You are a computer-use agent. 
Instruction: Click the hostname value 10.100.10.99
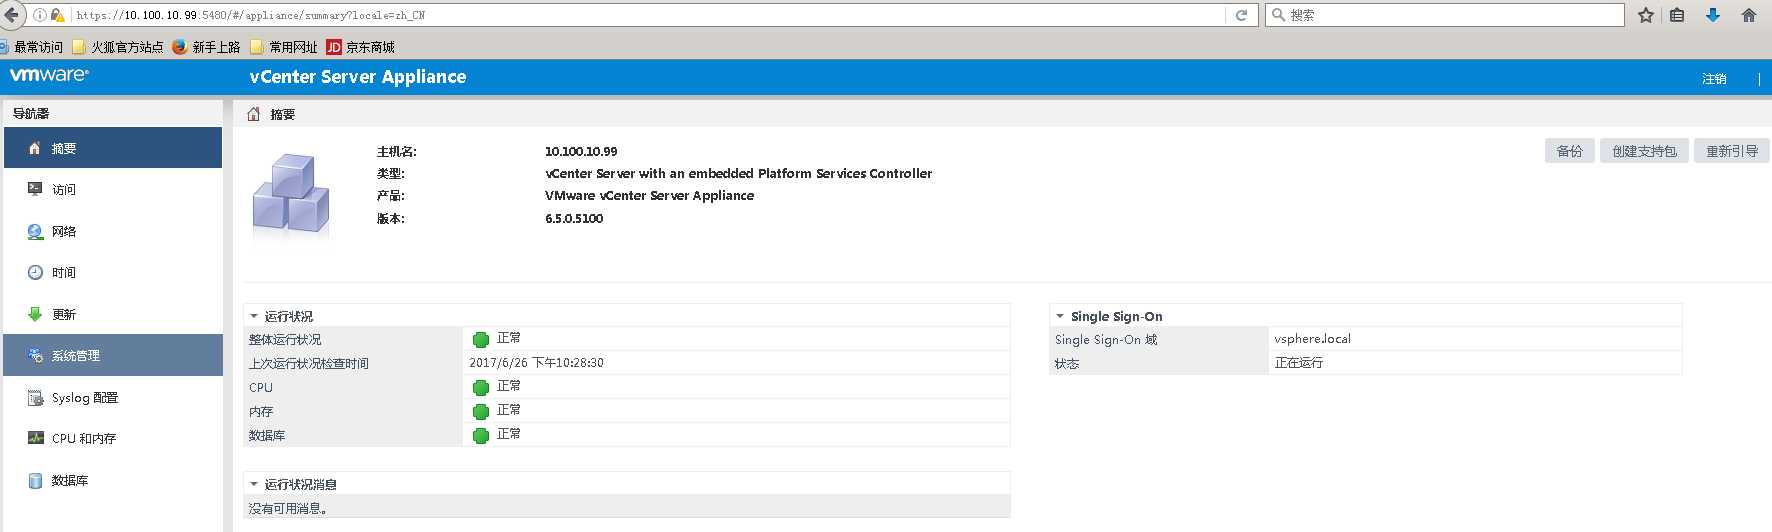[581, 151]
